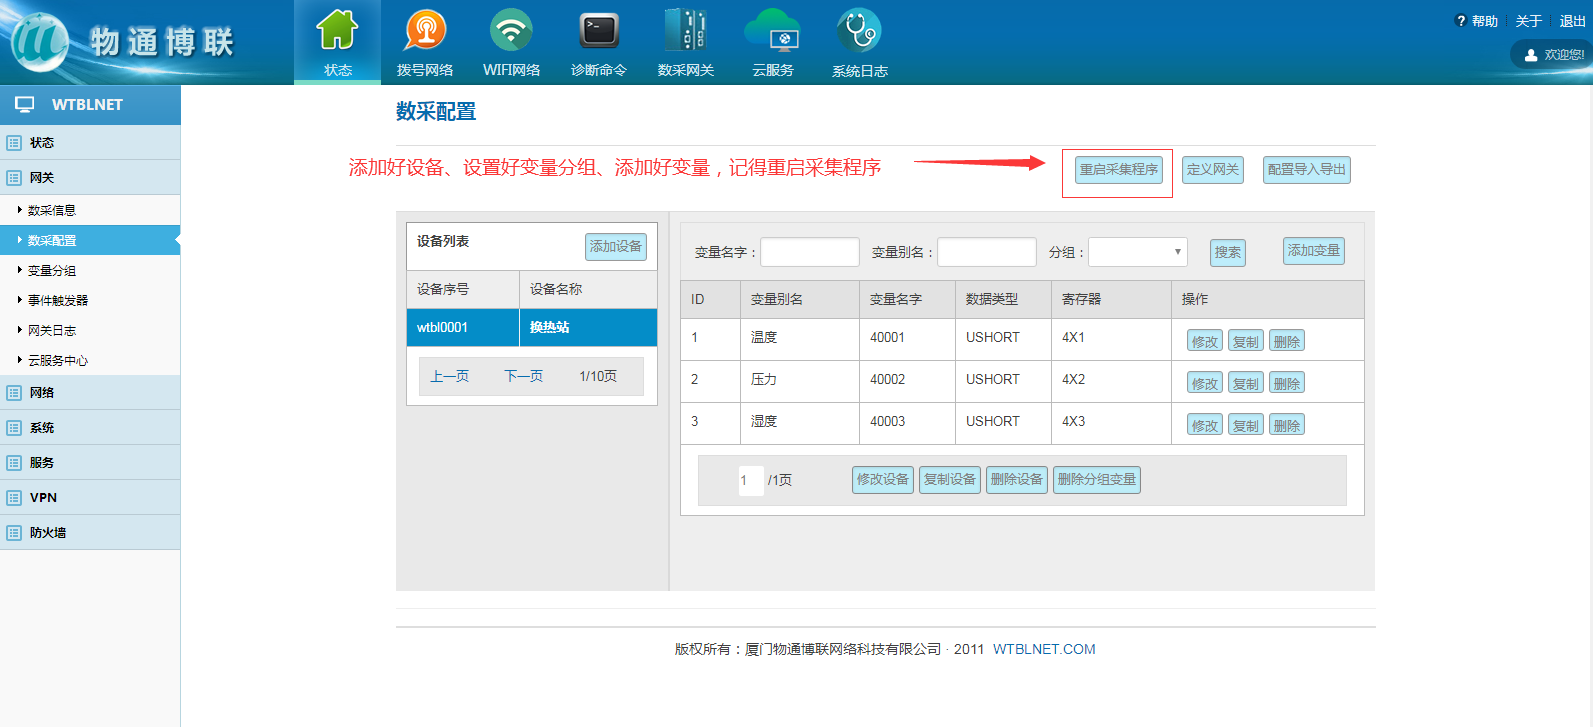Click 复制 for the 温度 row
Image resolution: width=1593 pixels, height=727 pixels.
pos(1246,341)
